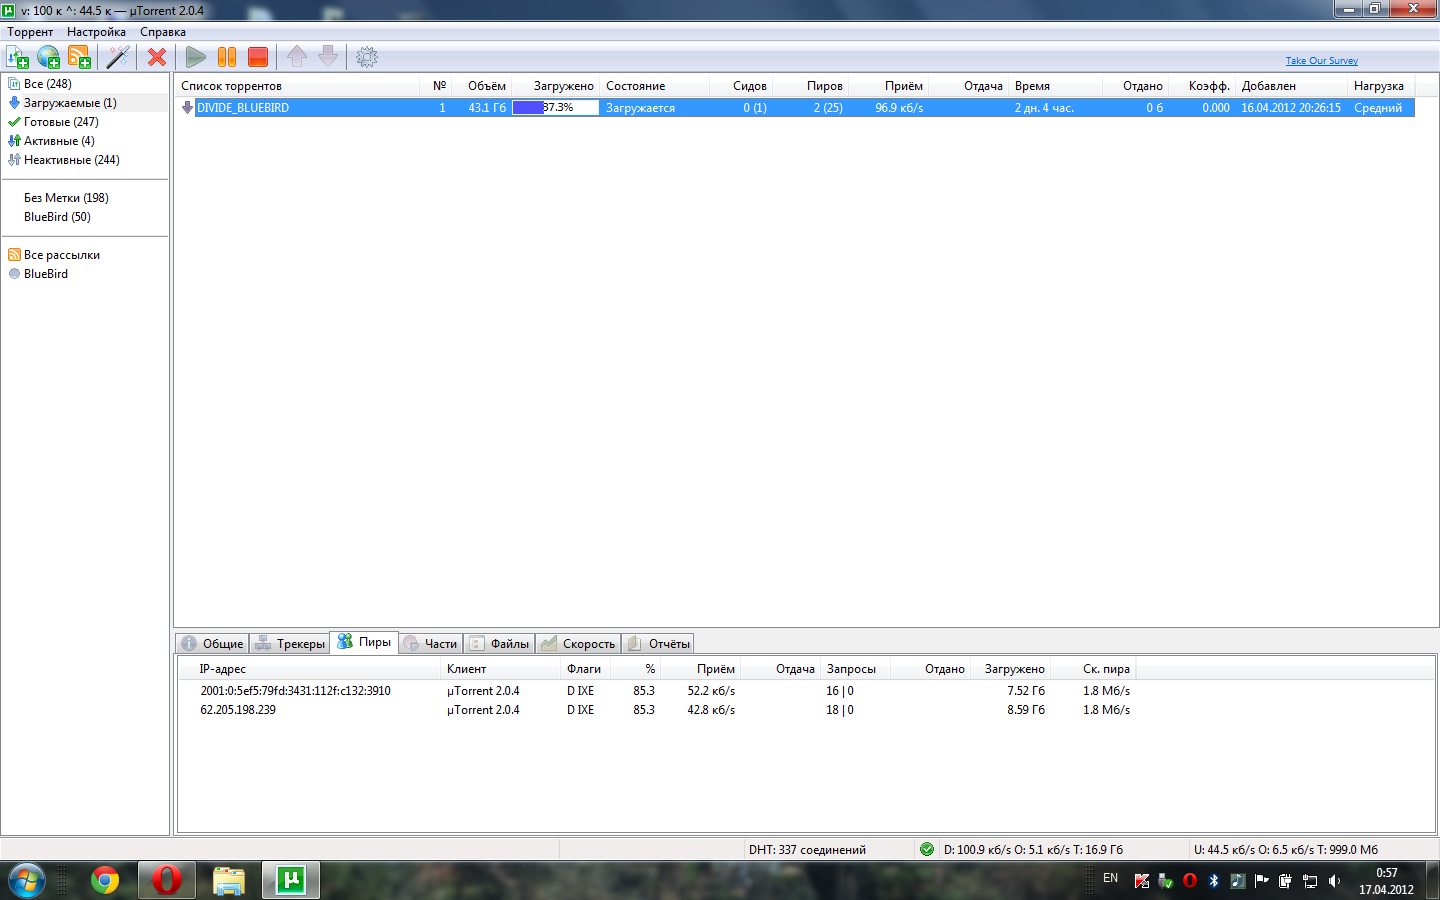Sort peers by IP-адрес column header
Image resolution: width=1440 pixels, height=900 pixels.
[x=309, y=669]
